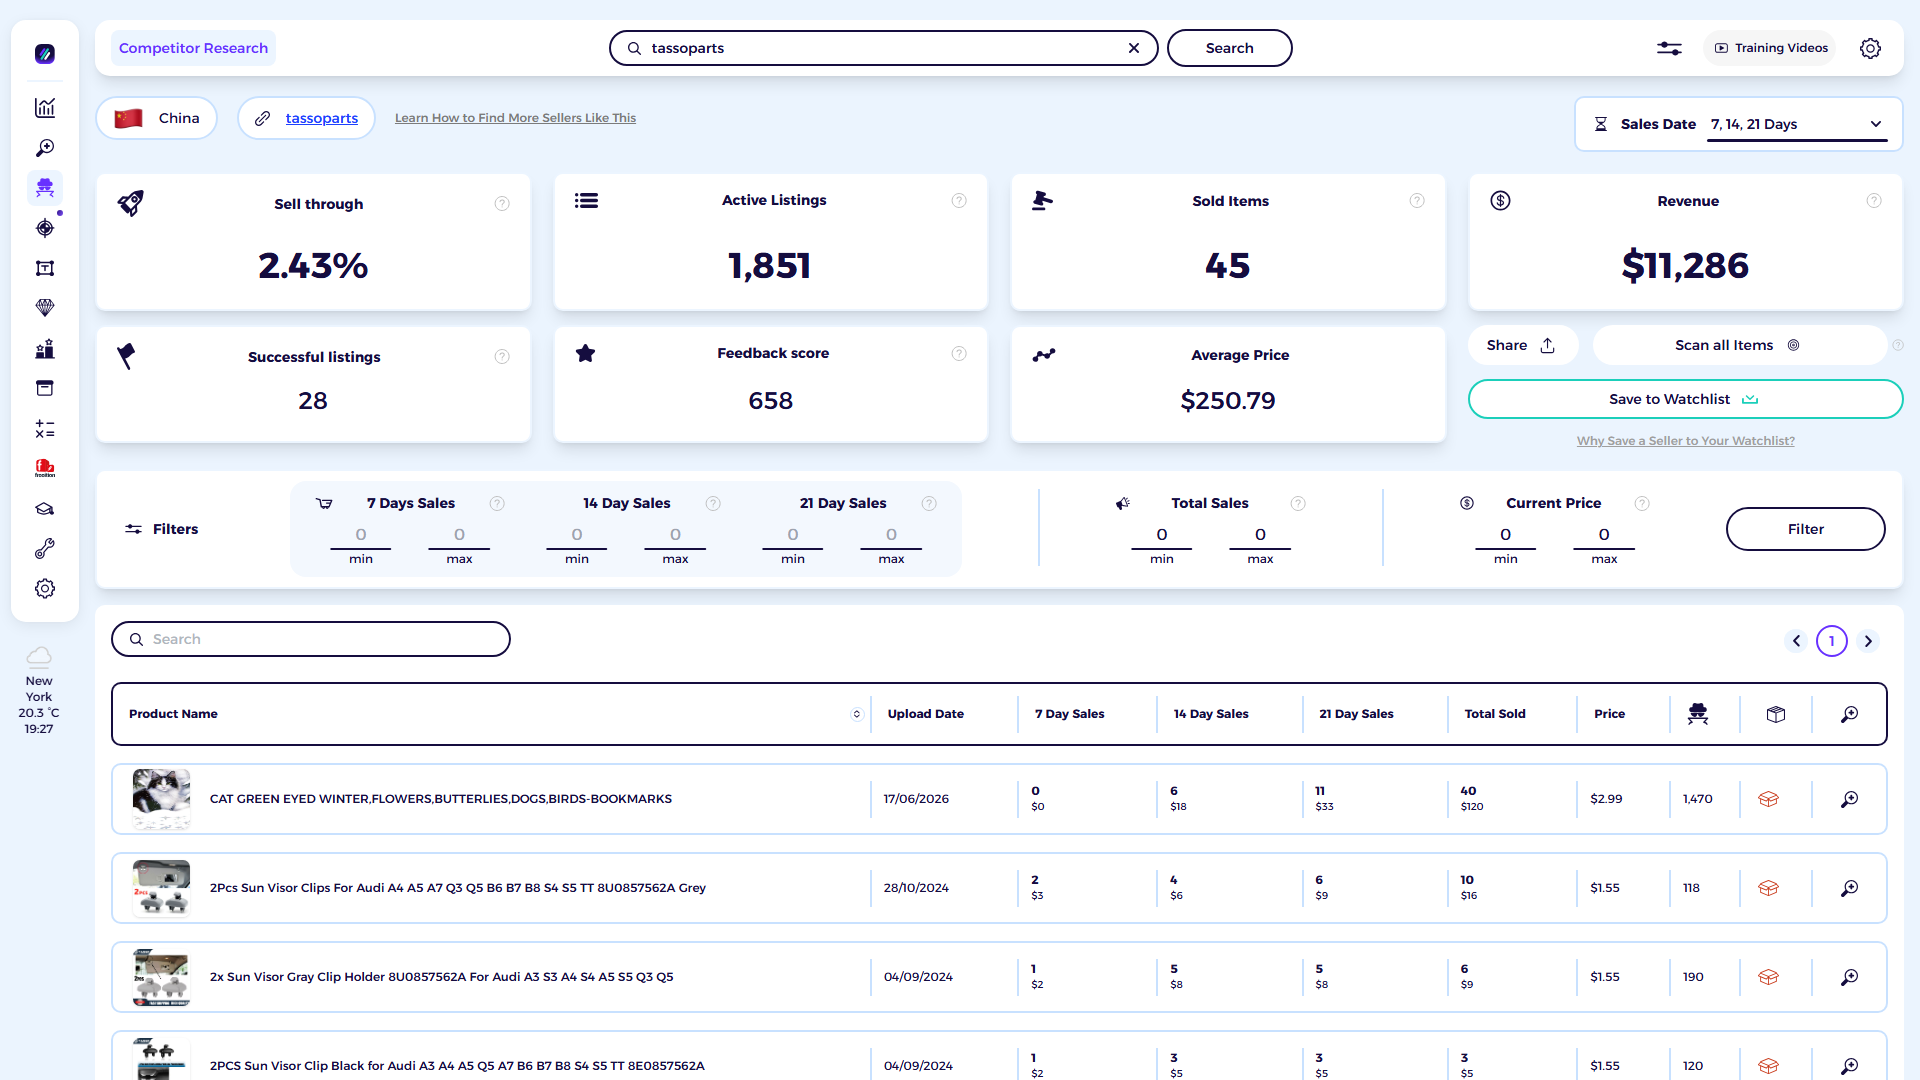Set the Current Price min field
This screenshot has height=1080, width=1920.
click(1505, 535)
